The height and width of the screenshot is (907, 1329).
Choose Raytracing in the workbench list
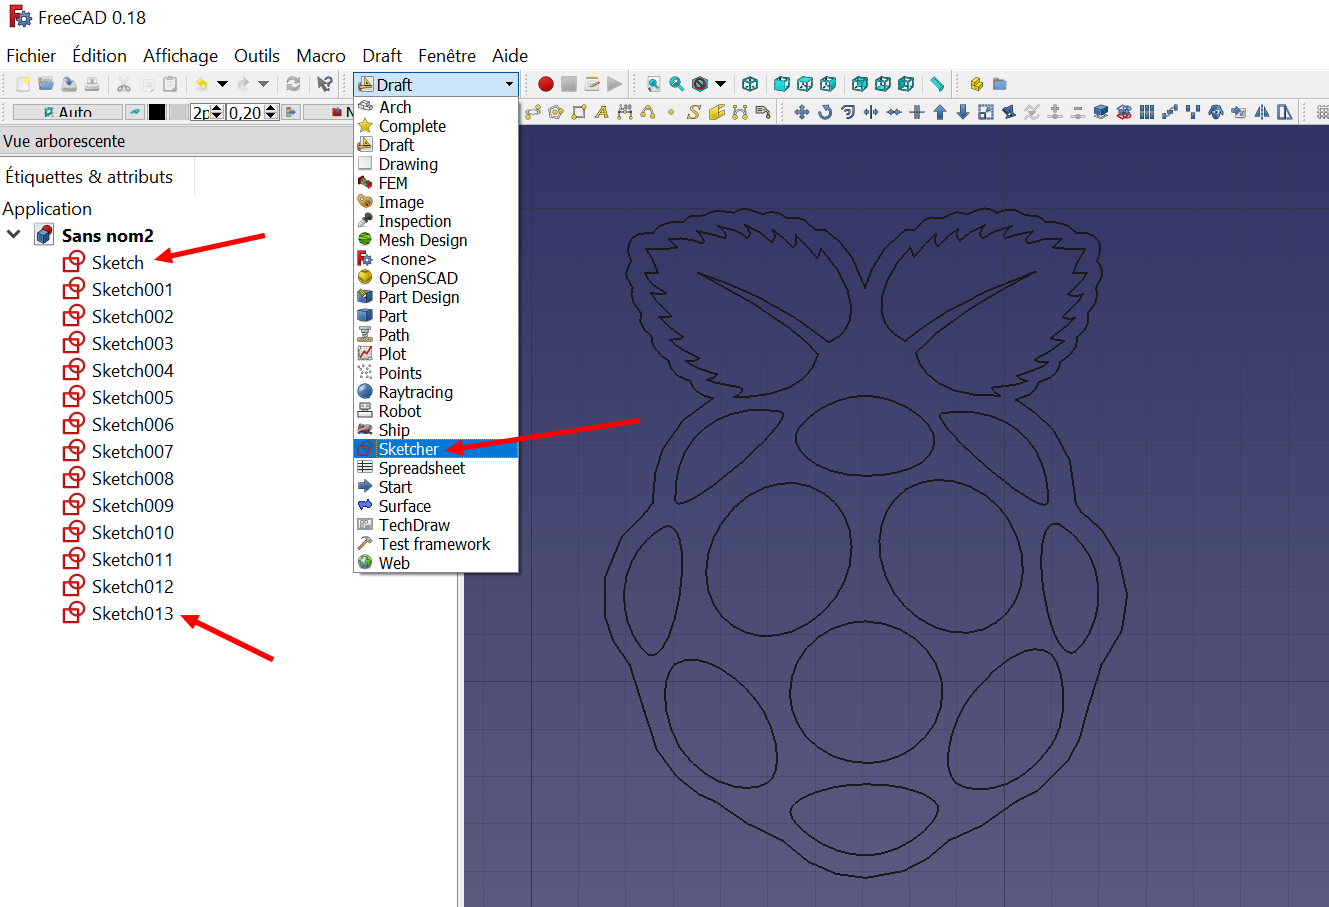pos(436,392)
